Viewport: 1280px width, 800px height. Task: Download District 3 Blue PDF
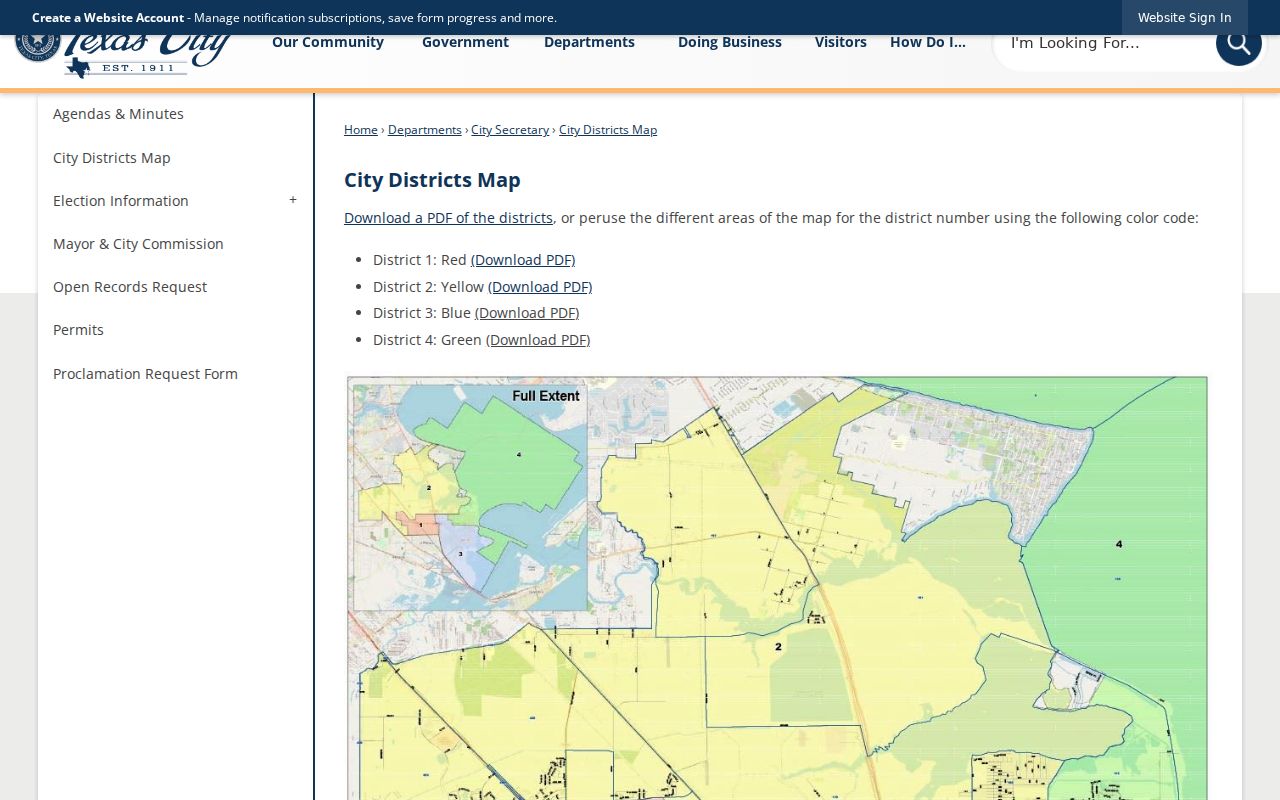[x=527, y=313]
